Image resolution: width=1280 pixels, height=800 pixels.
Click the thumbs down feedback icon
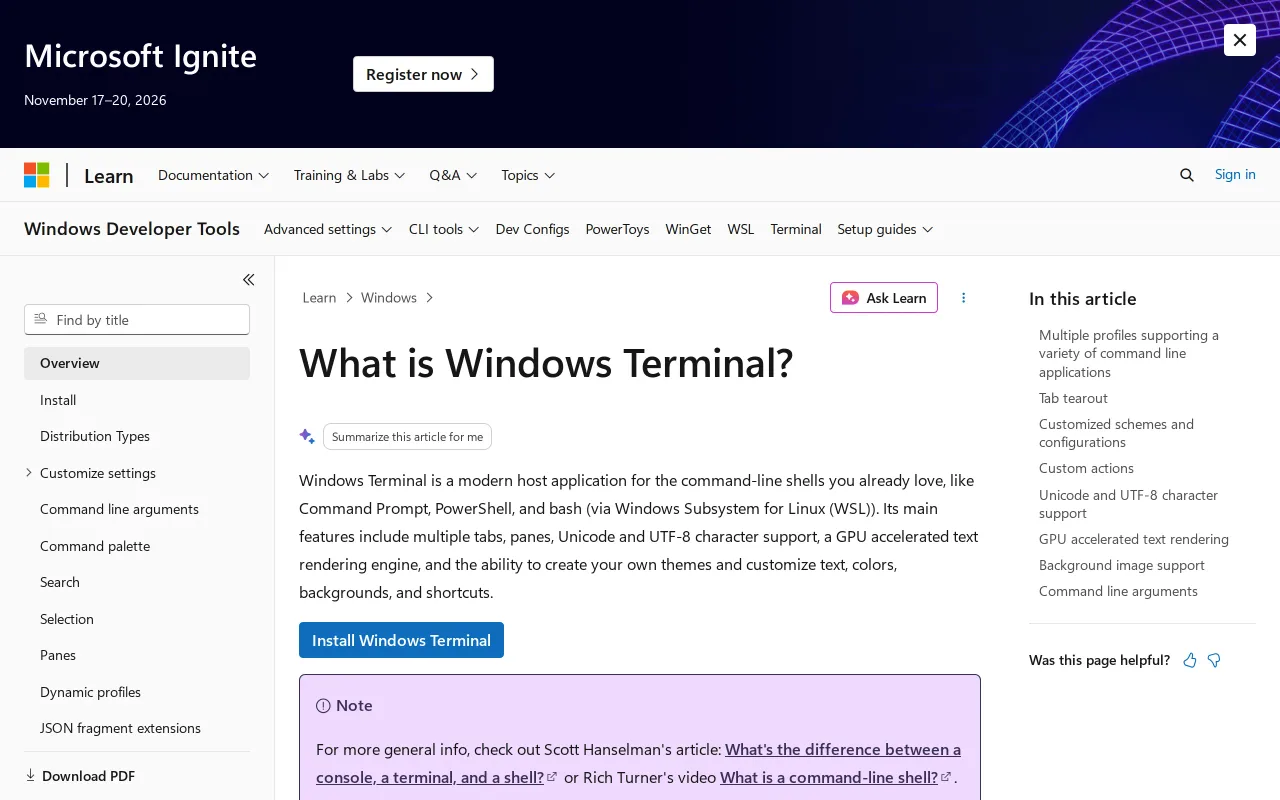coord(1214,660)
